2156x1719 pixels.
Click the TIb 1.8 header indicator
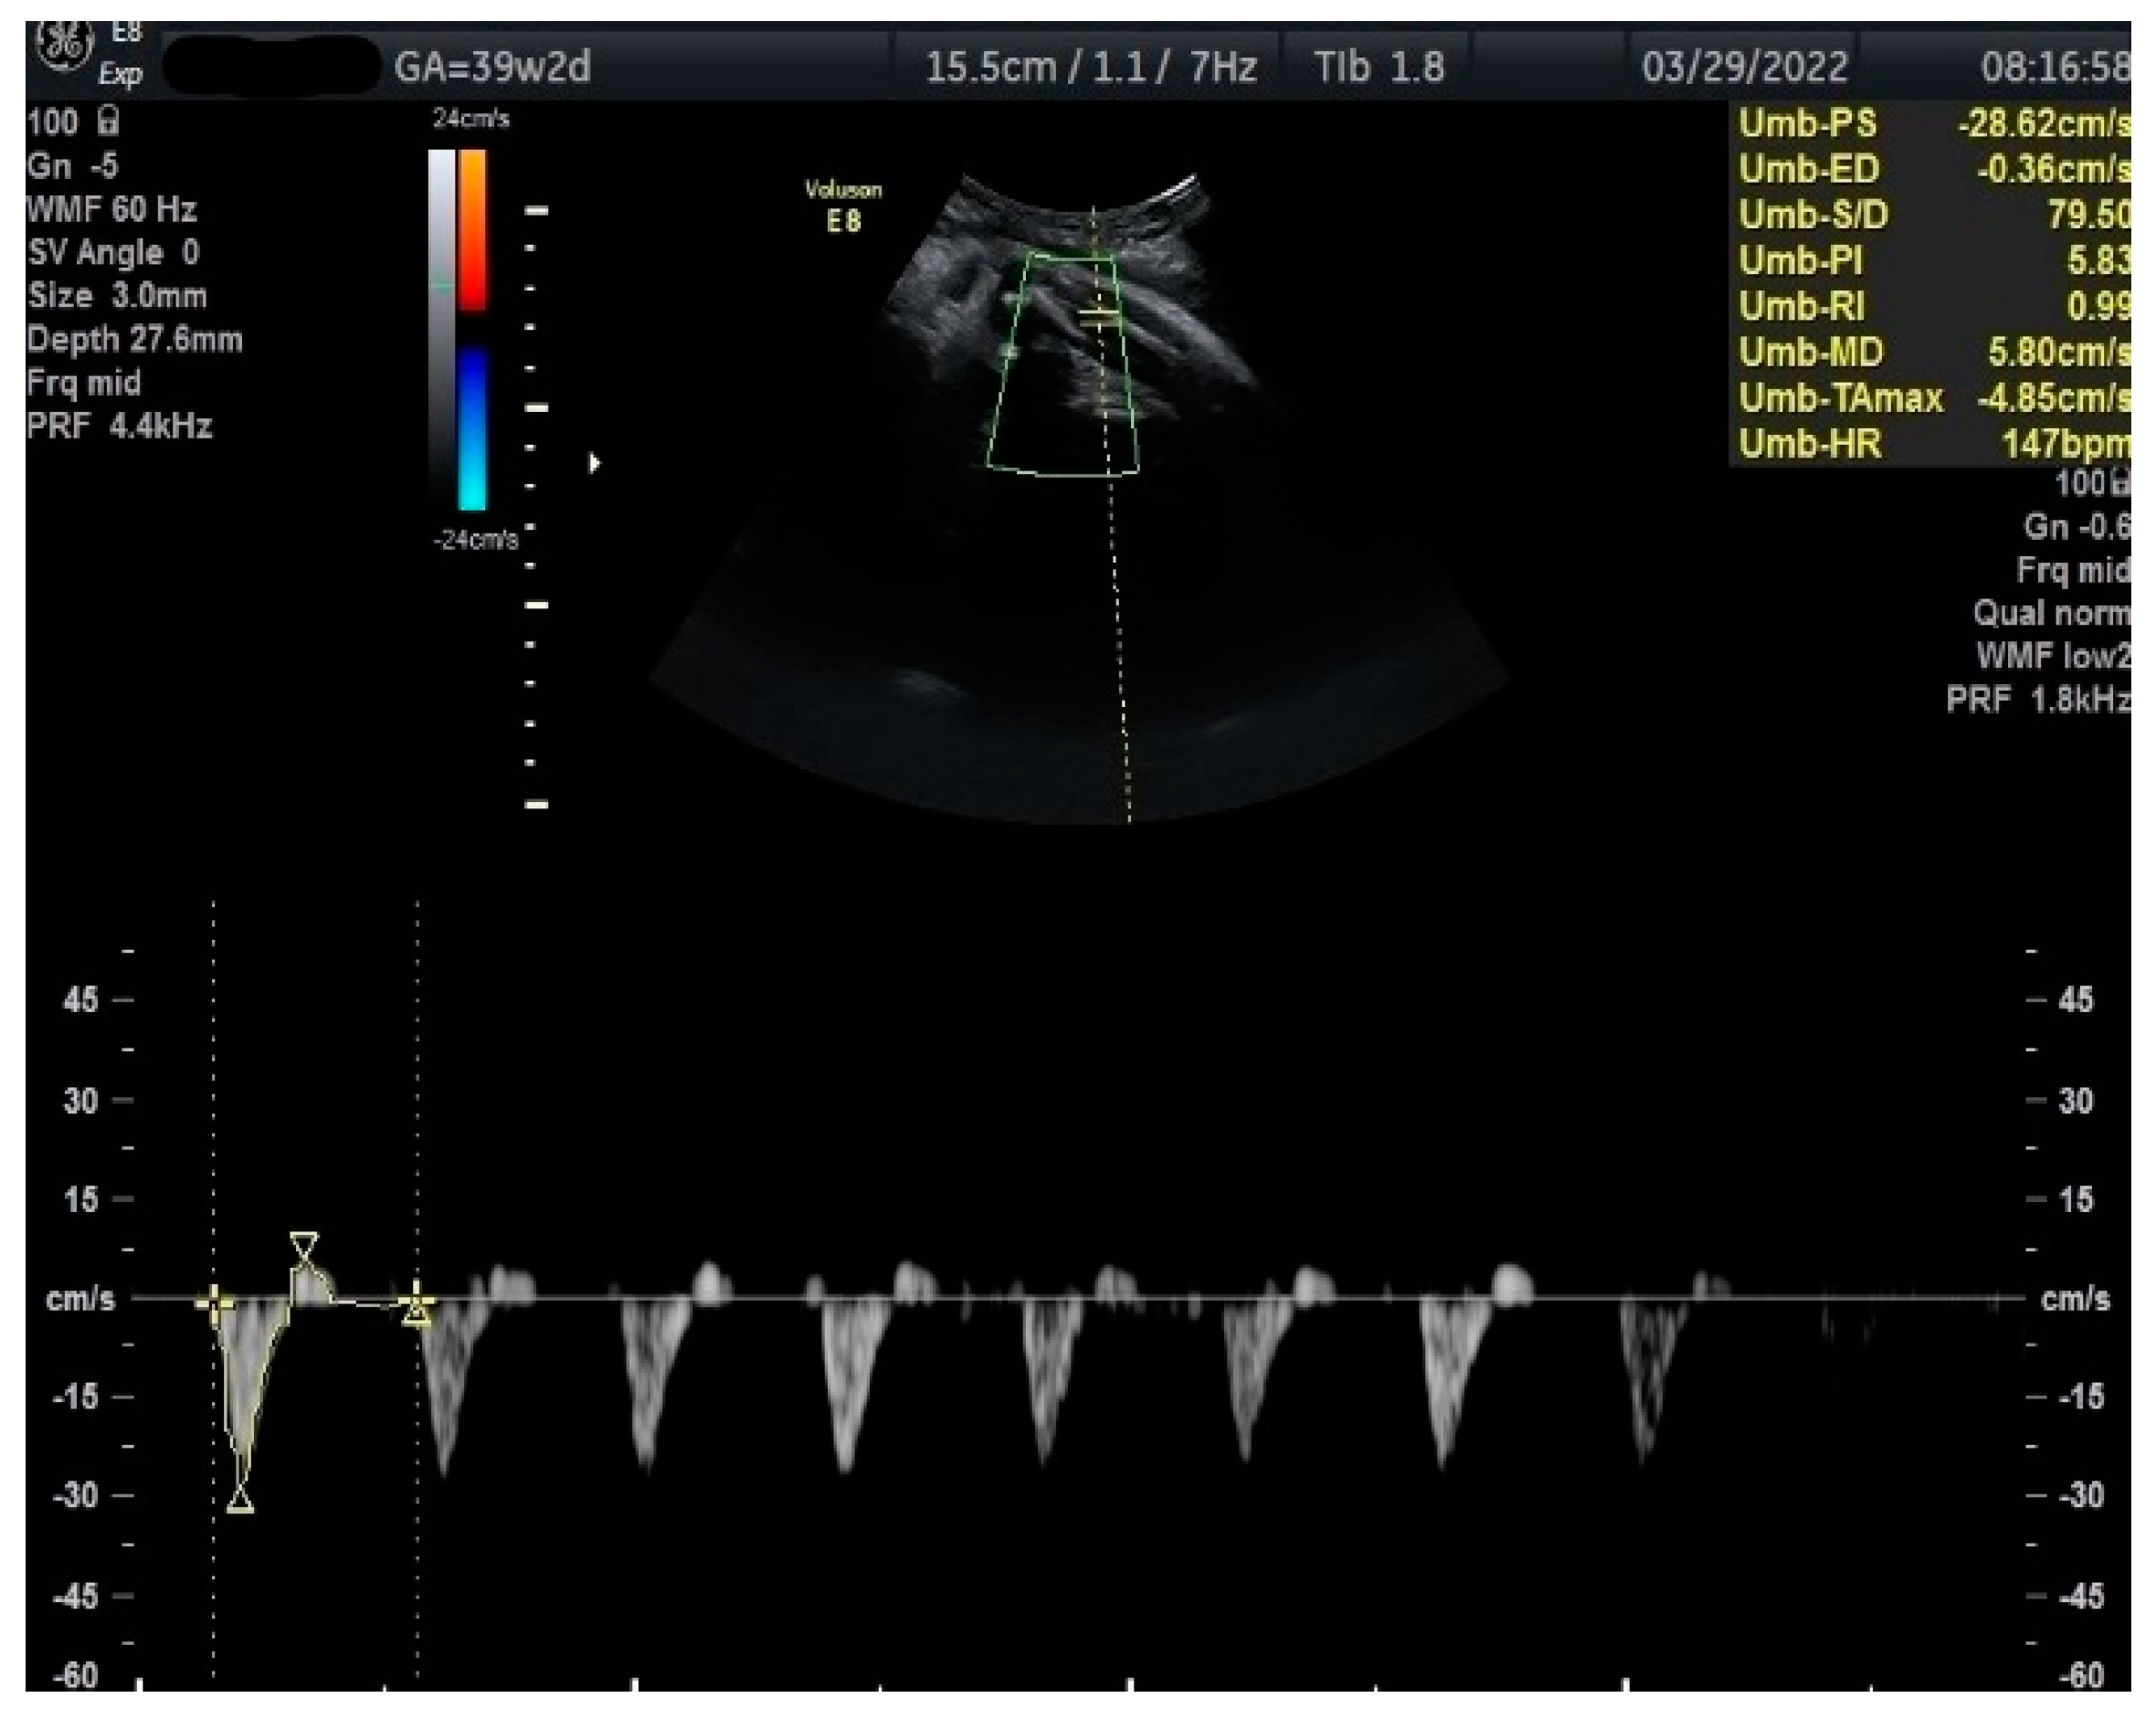tap(1378, 67)
